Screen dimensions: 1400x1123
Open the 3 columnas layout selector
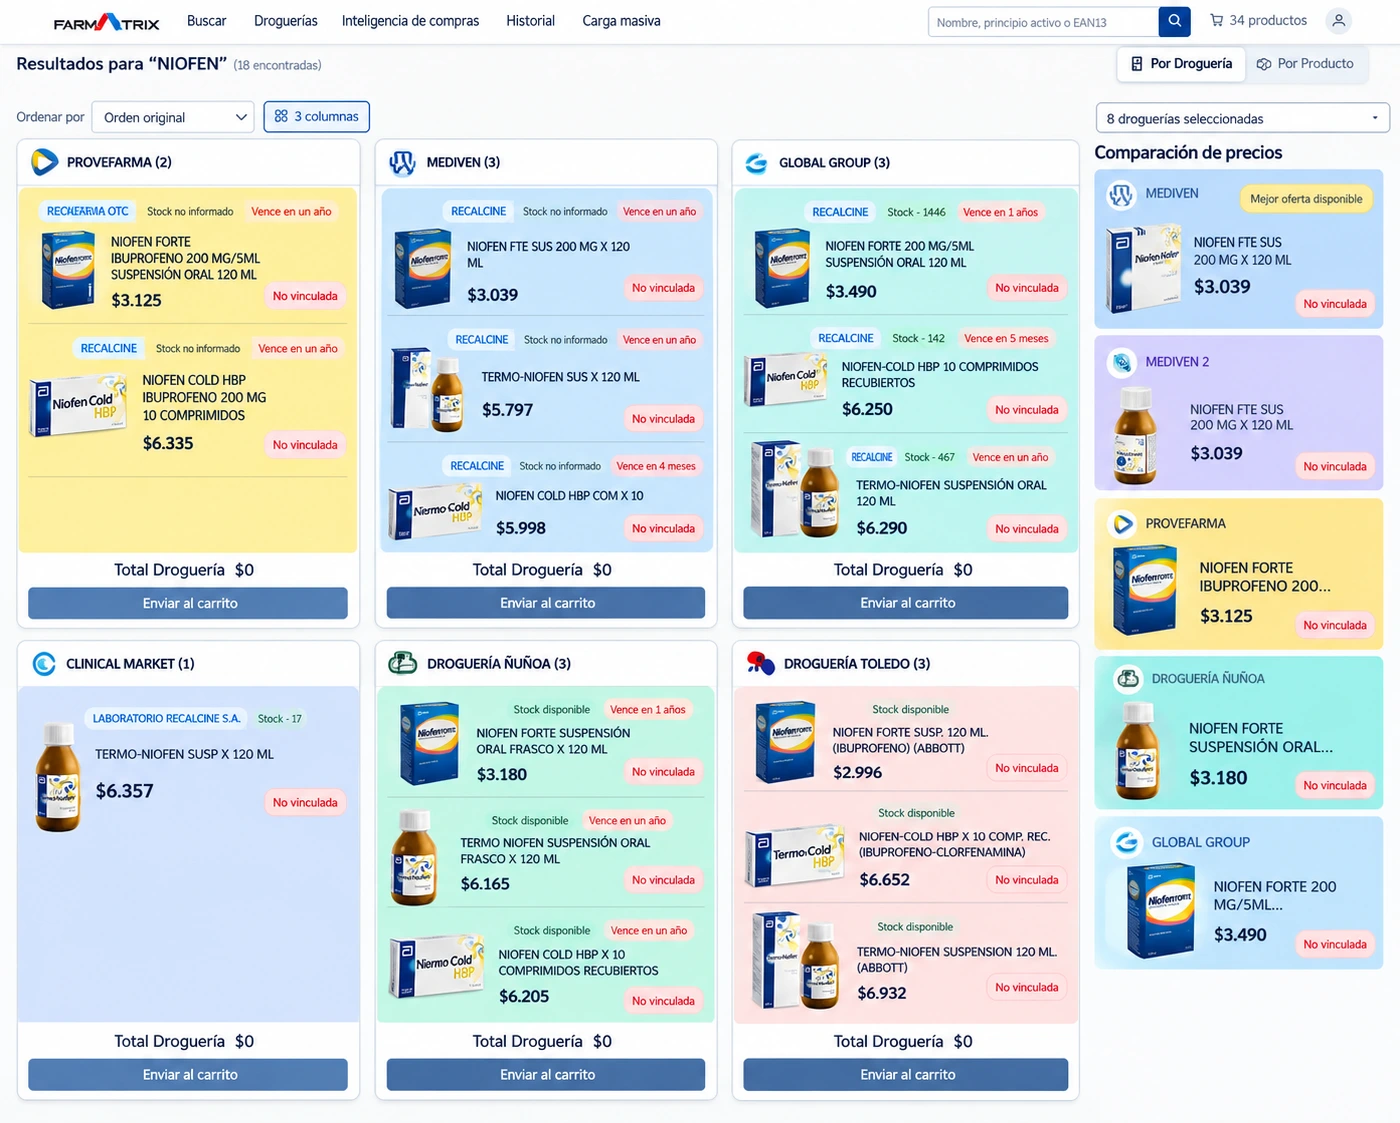click(x=317, y=117)
